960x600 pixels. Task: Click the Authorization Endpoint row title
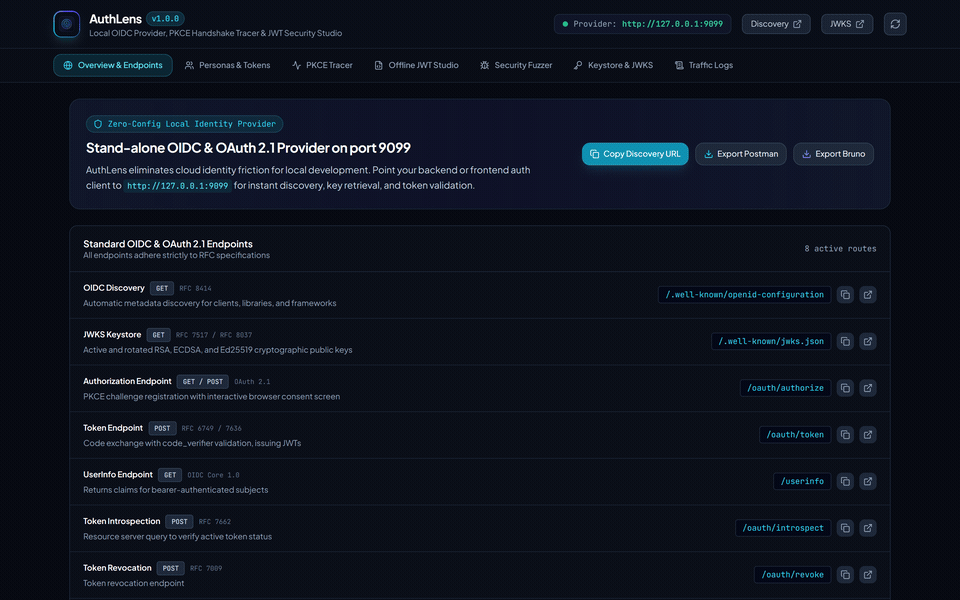[127, 381]
